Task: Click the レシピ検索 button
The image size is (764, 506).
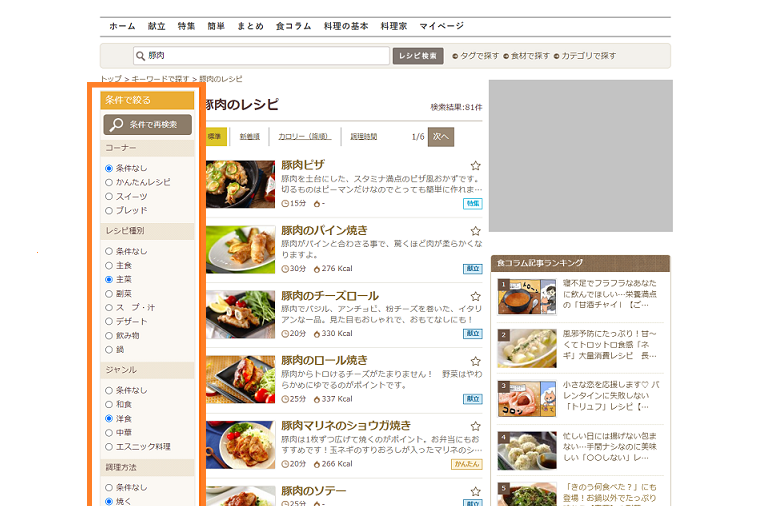Action: 417,56
